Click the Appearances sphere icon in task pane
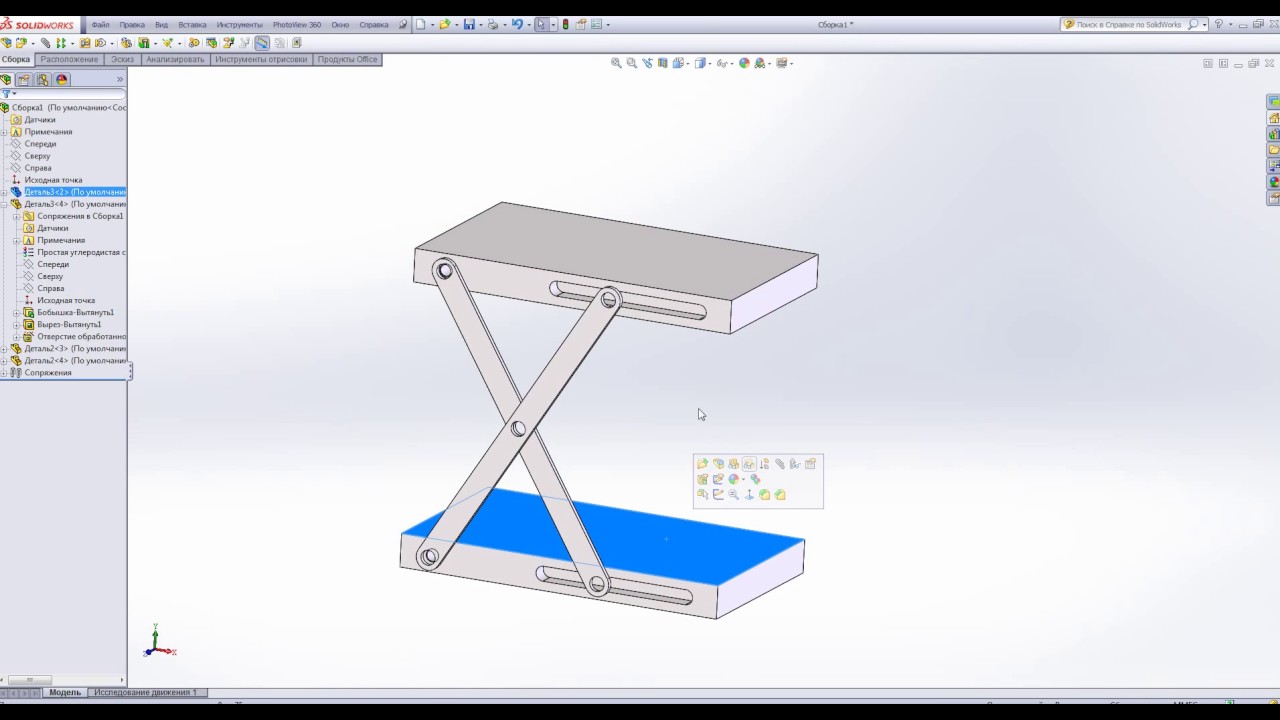Screen dimensions: 1280x720 [x=1274, y=182]
